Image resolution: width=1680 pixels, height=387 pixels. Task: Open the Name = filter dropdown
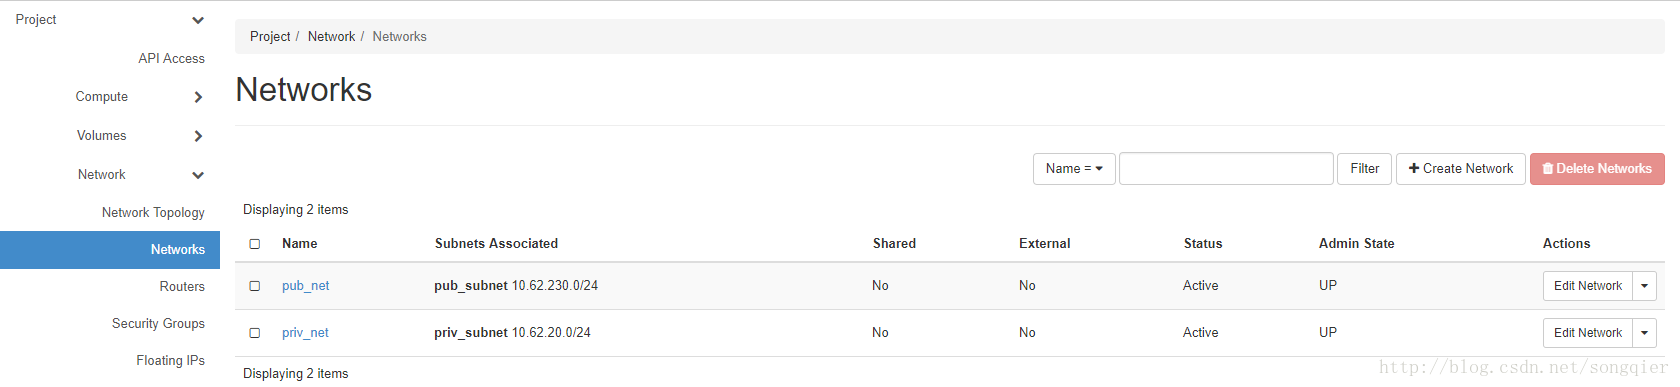1074,169
